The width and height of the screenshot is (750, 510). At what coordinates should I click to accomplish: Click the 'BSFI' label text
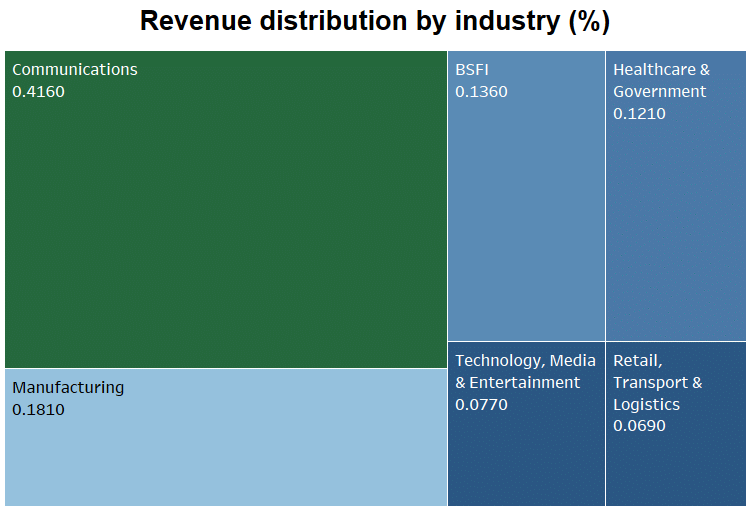click(472, 70)
